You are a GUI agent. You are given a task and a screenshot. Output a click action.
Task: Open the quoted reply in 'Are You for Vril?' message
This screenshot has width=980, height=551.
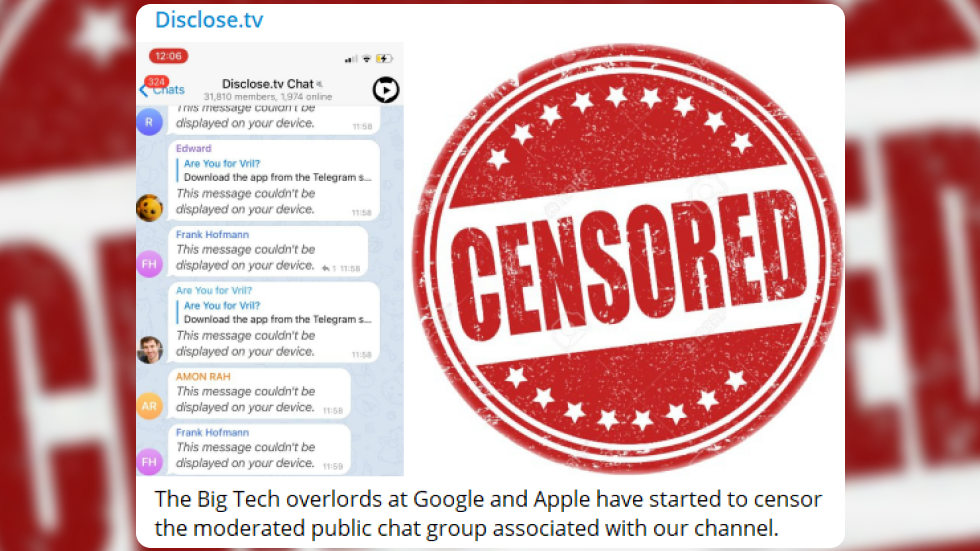274,312
